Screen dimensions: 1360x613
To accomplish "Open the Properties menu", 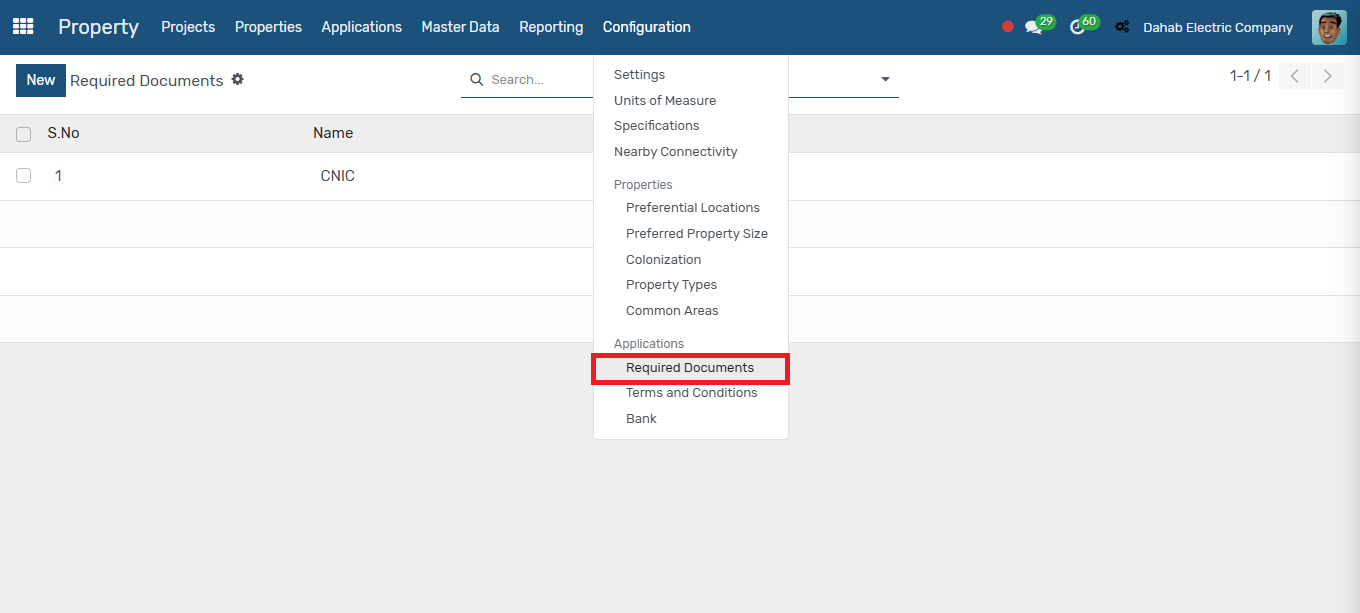I will [x=268, y=27].
